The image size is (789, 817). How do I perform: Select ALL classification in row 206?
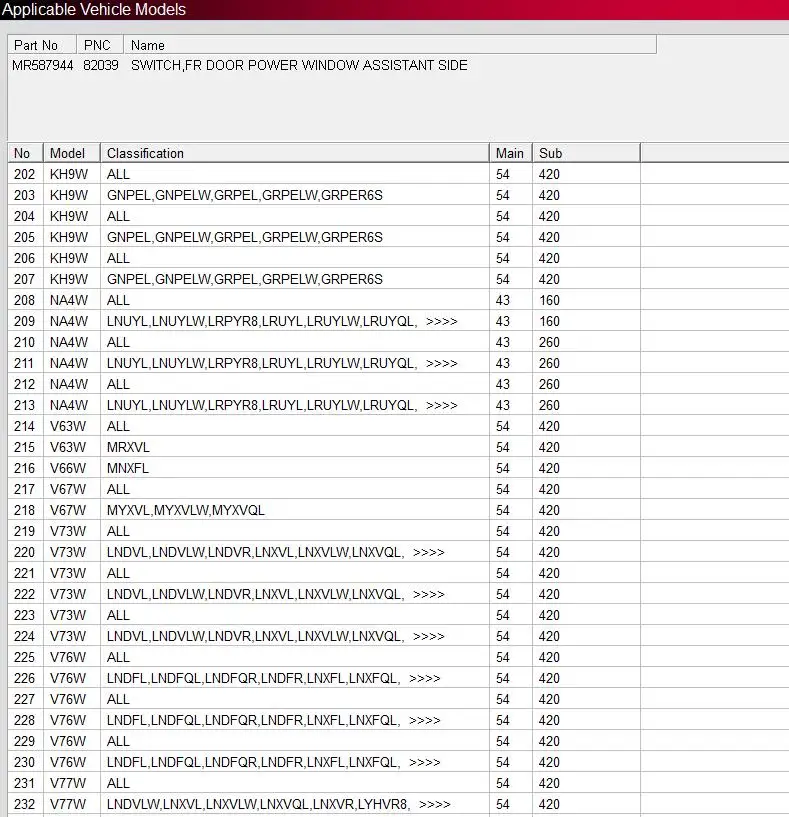(118, 258)
